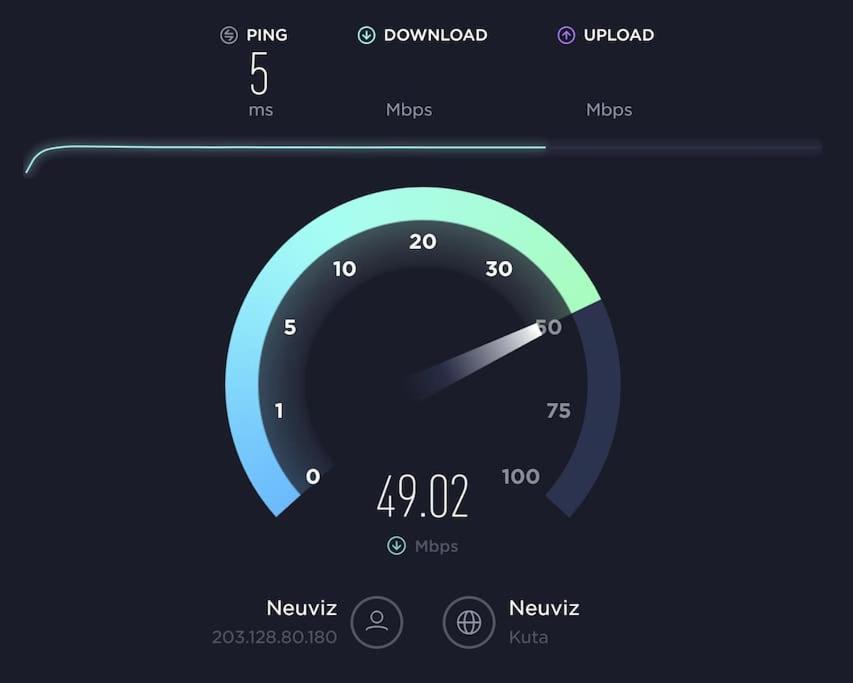
Task: Click the gauge needle
Action: [474, 359]
